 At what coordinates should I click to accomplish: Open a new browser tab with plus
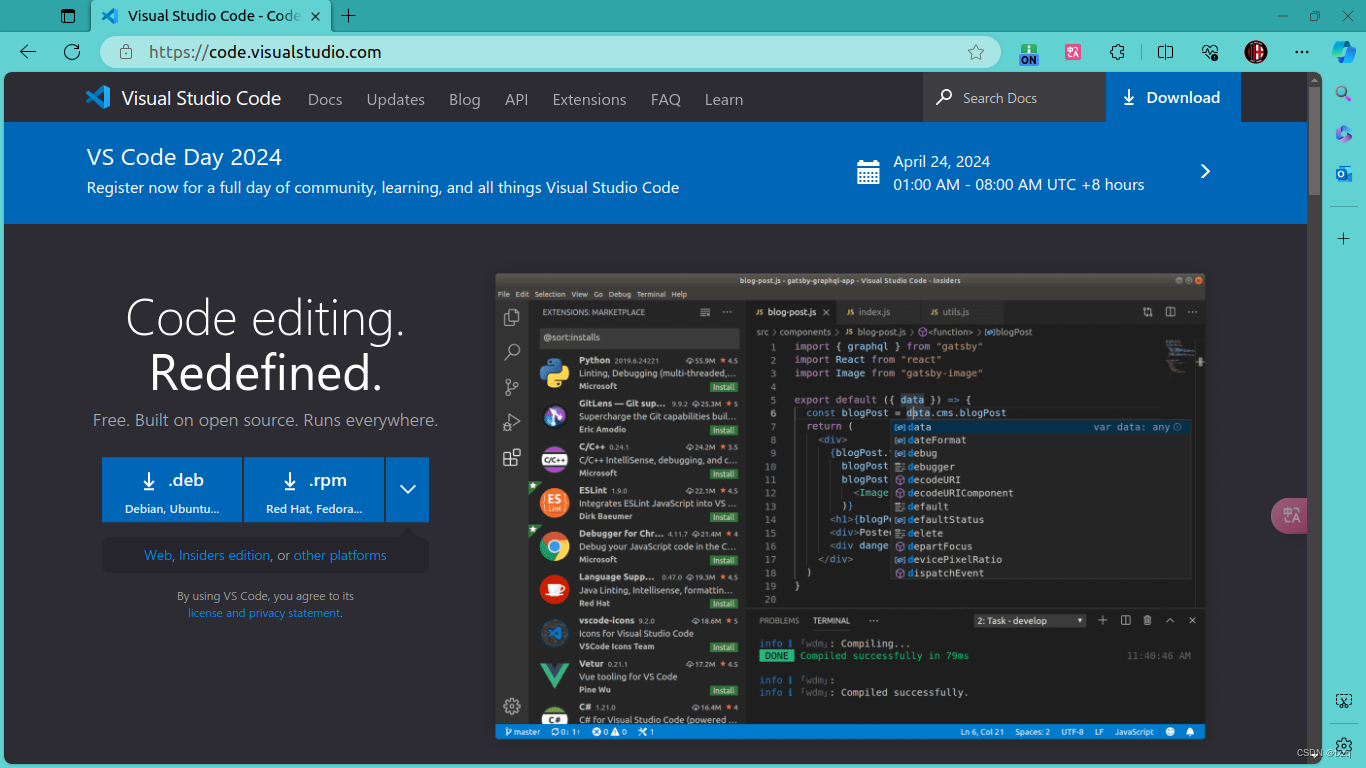(348, 16)
